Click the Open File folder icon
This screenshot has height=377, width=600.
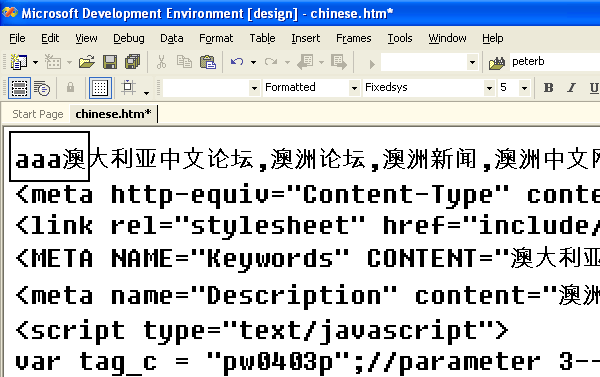(87, 62)
